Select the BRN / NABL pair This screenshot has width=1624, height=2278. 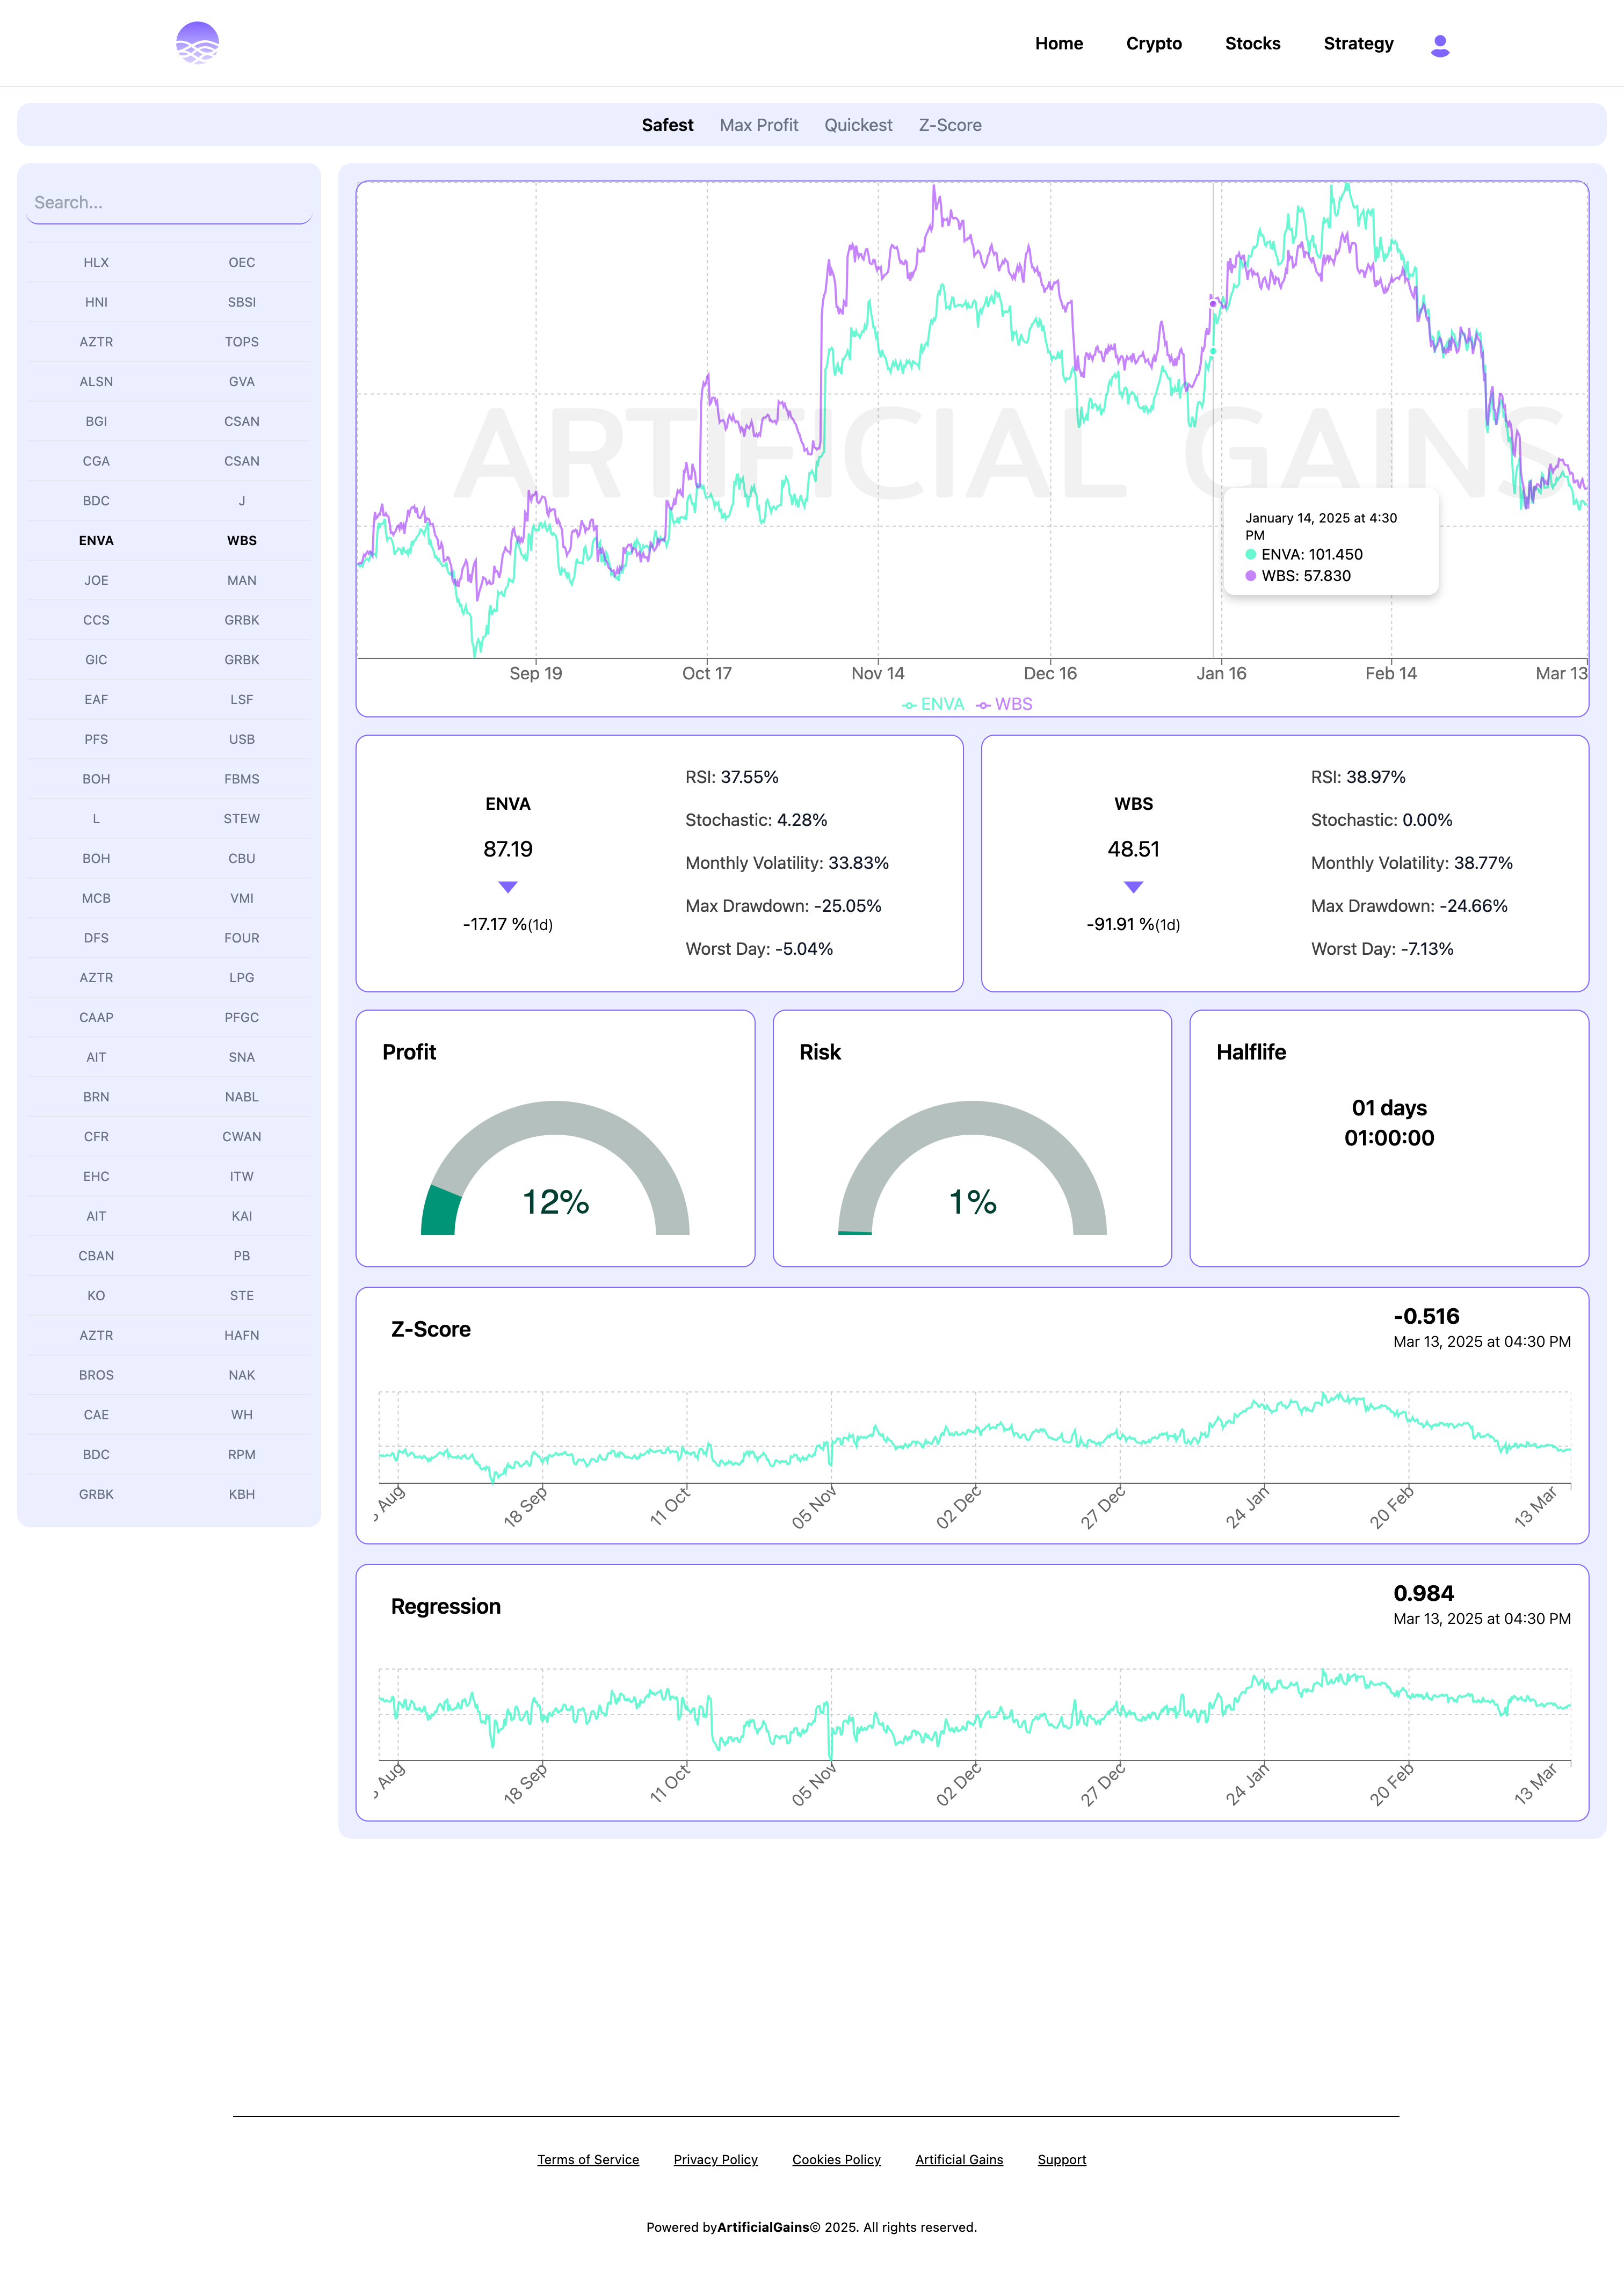[169, 1097]
